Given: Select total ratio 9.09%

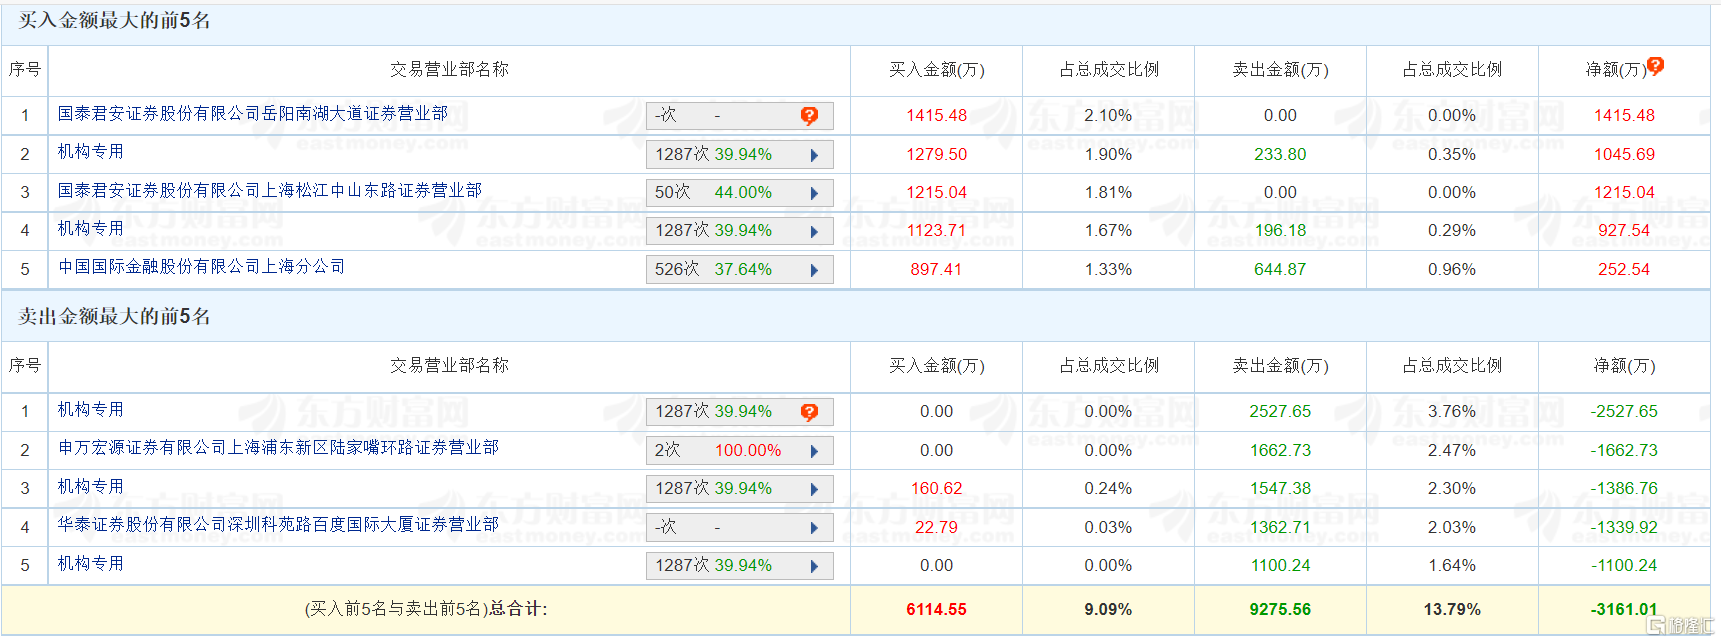Looking at the screenshot, I should (1109, 609).
